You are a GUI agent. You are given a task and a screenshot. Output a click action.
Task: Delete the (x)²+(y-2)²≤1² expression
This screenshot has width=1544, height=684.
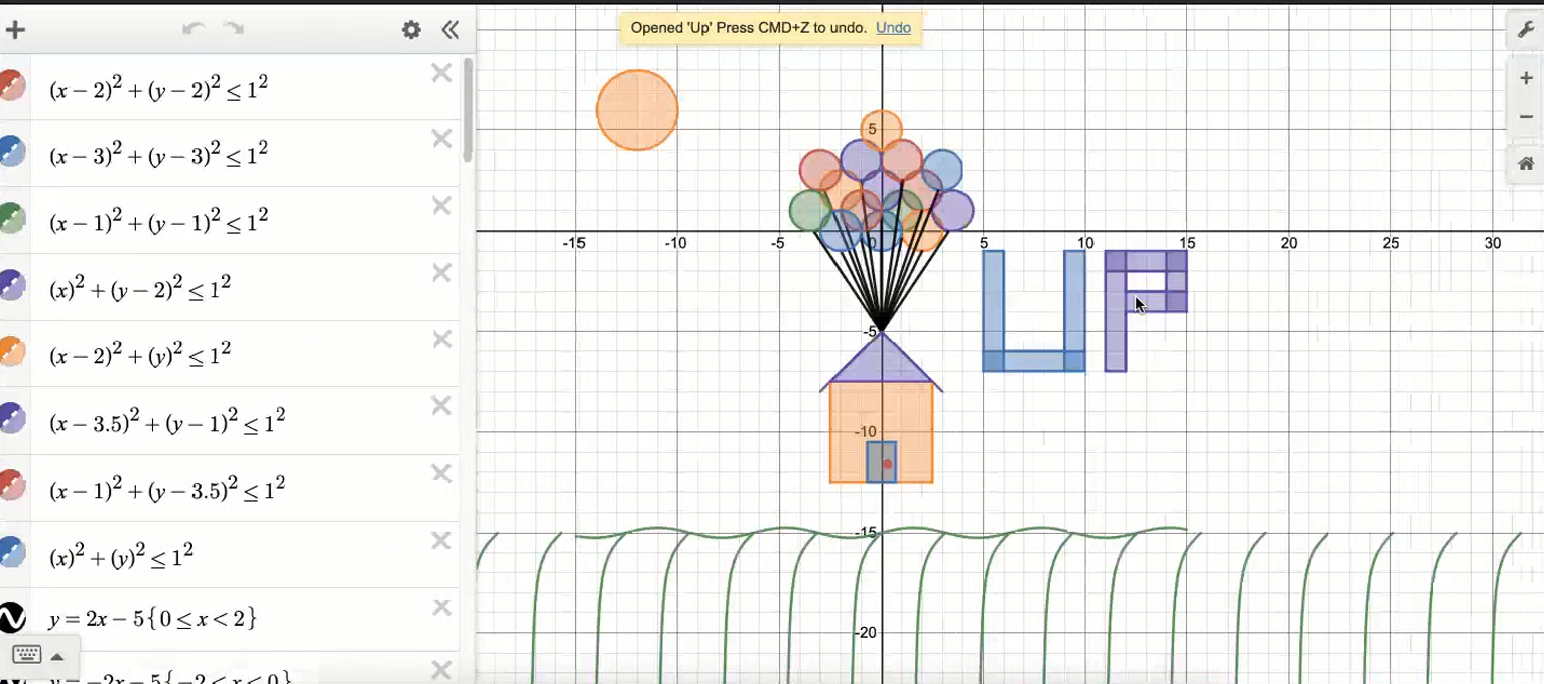point(441,272)
